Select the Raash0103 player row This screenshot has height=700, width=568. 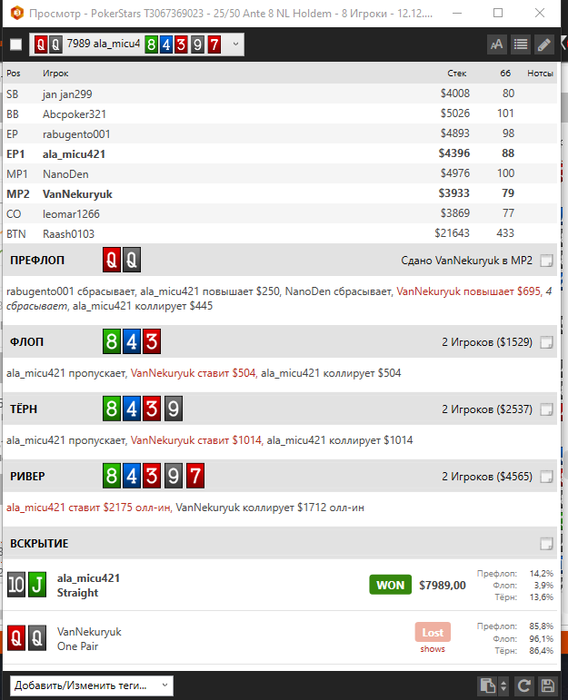tap(280, 233)
